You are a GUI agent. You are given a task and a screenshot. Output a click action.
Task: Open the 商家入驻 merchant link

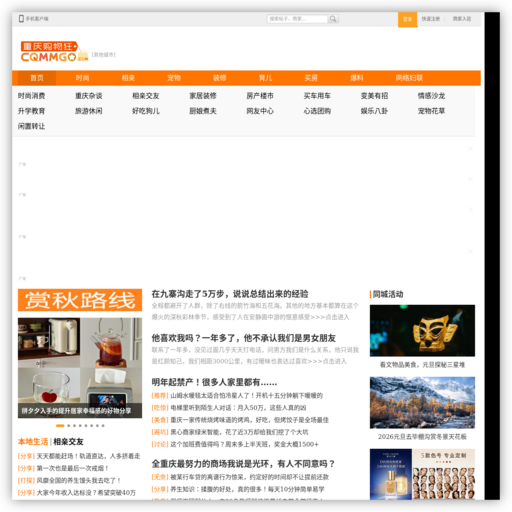(462, 19)
